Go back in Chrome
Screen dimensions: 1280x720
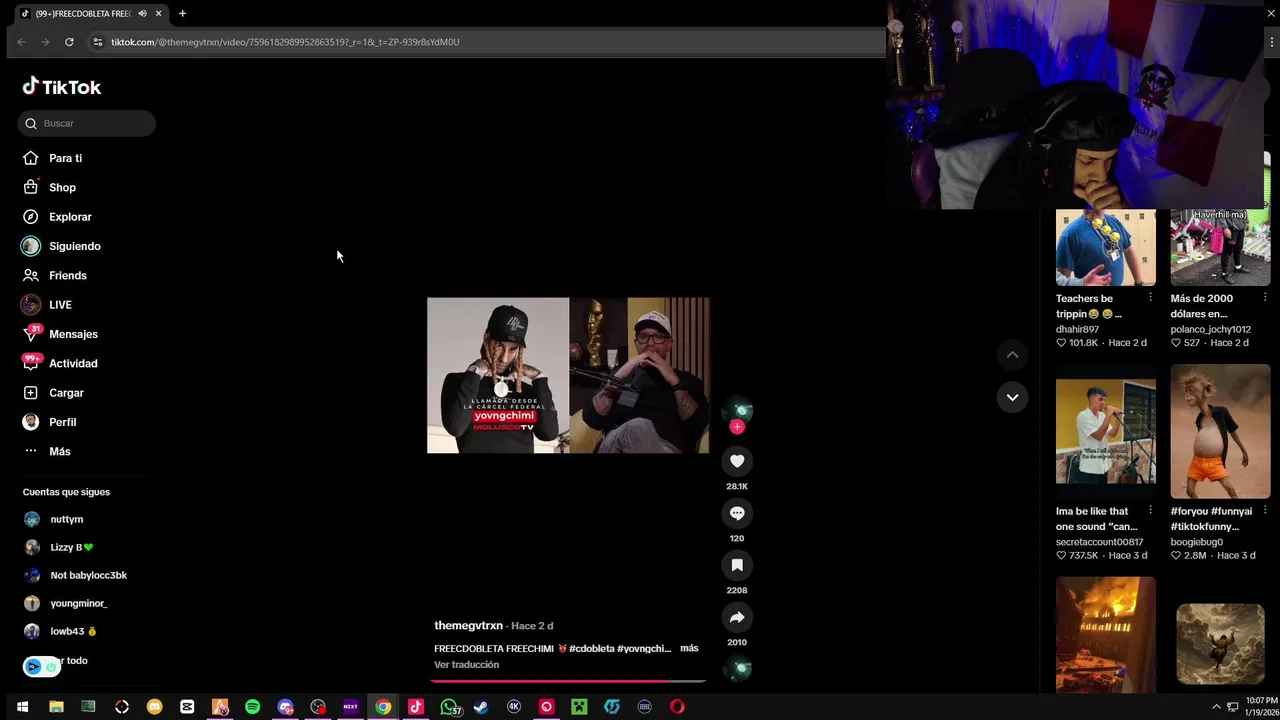point(21,42)
